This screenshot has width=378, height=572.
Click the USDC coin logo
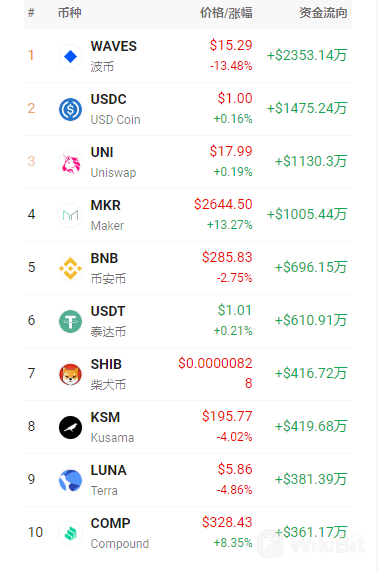(70, 109)
